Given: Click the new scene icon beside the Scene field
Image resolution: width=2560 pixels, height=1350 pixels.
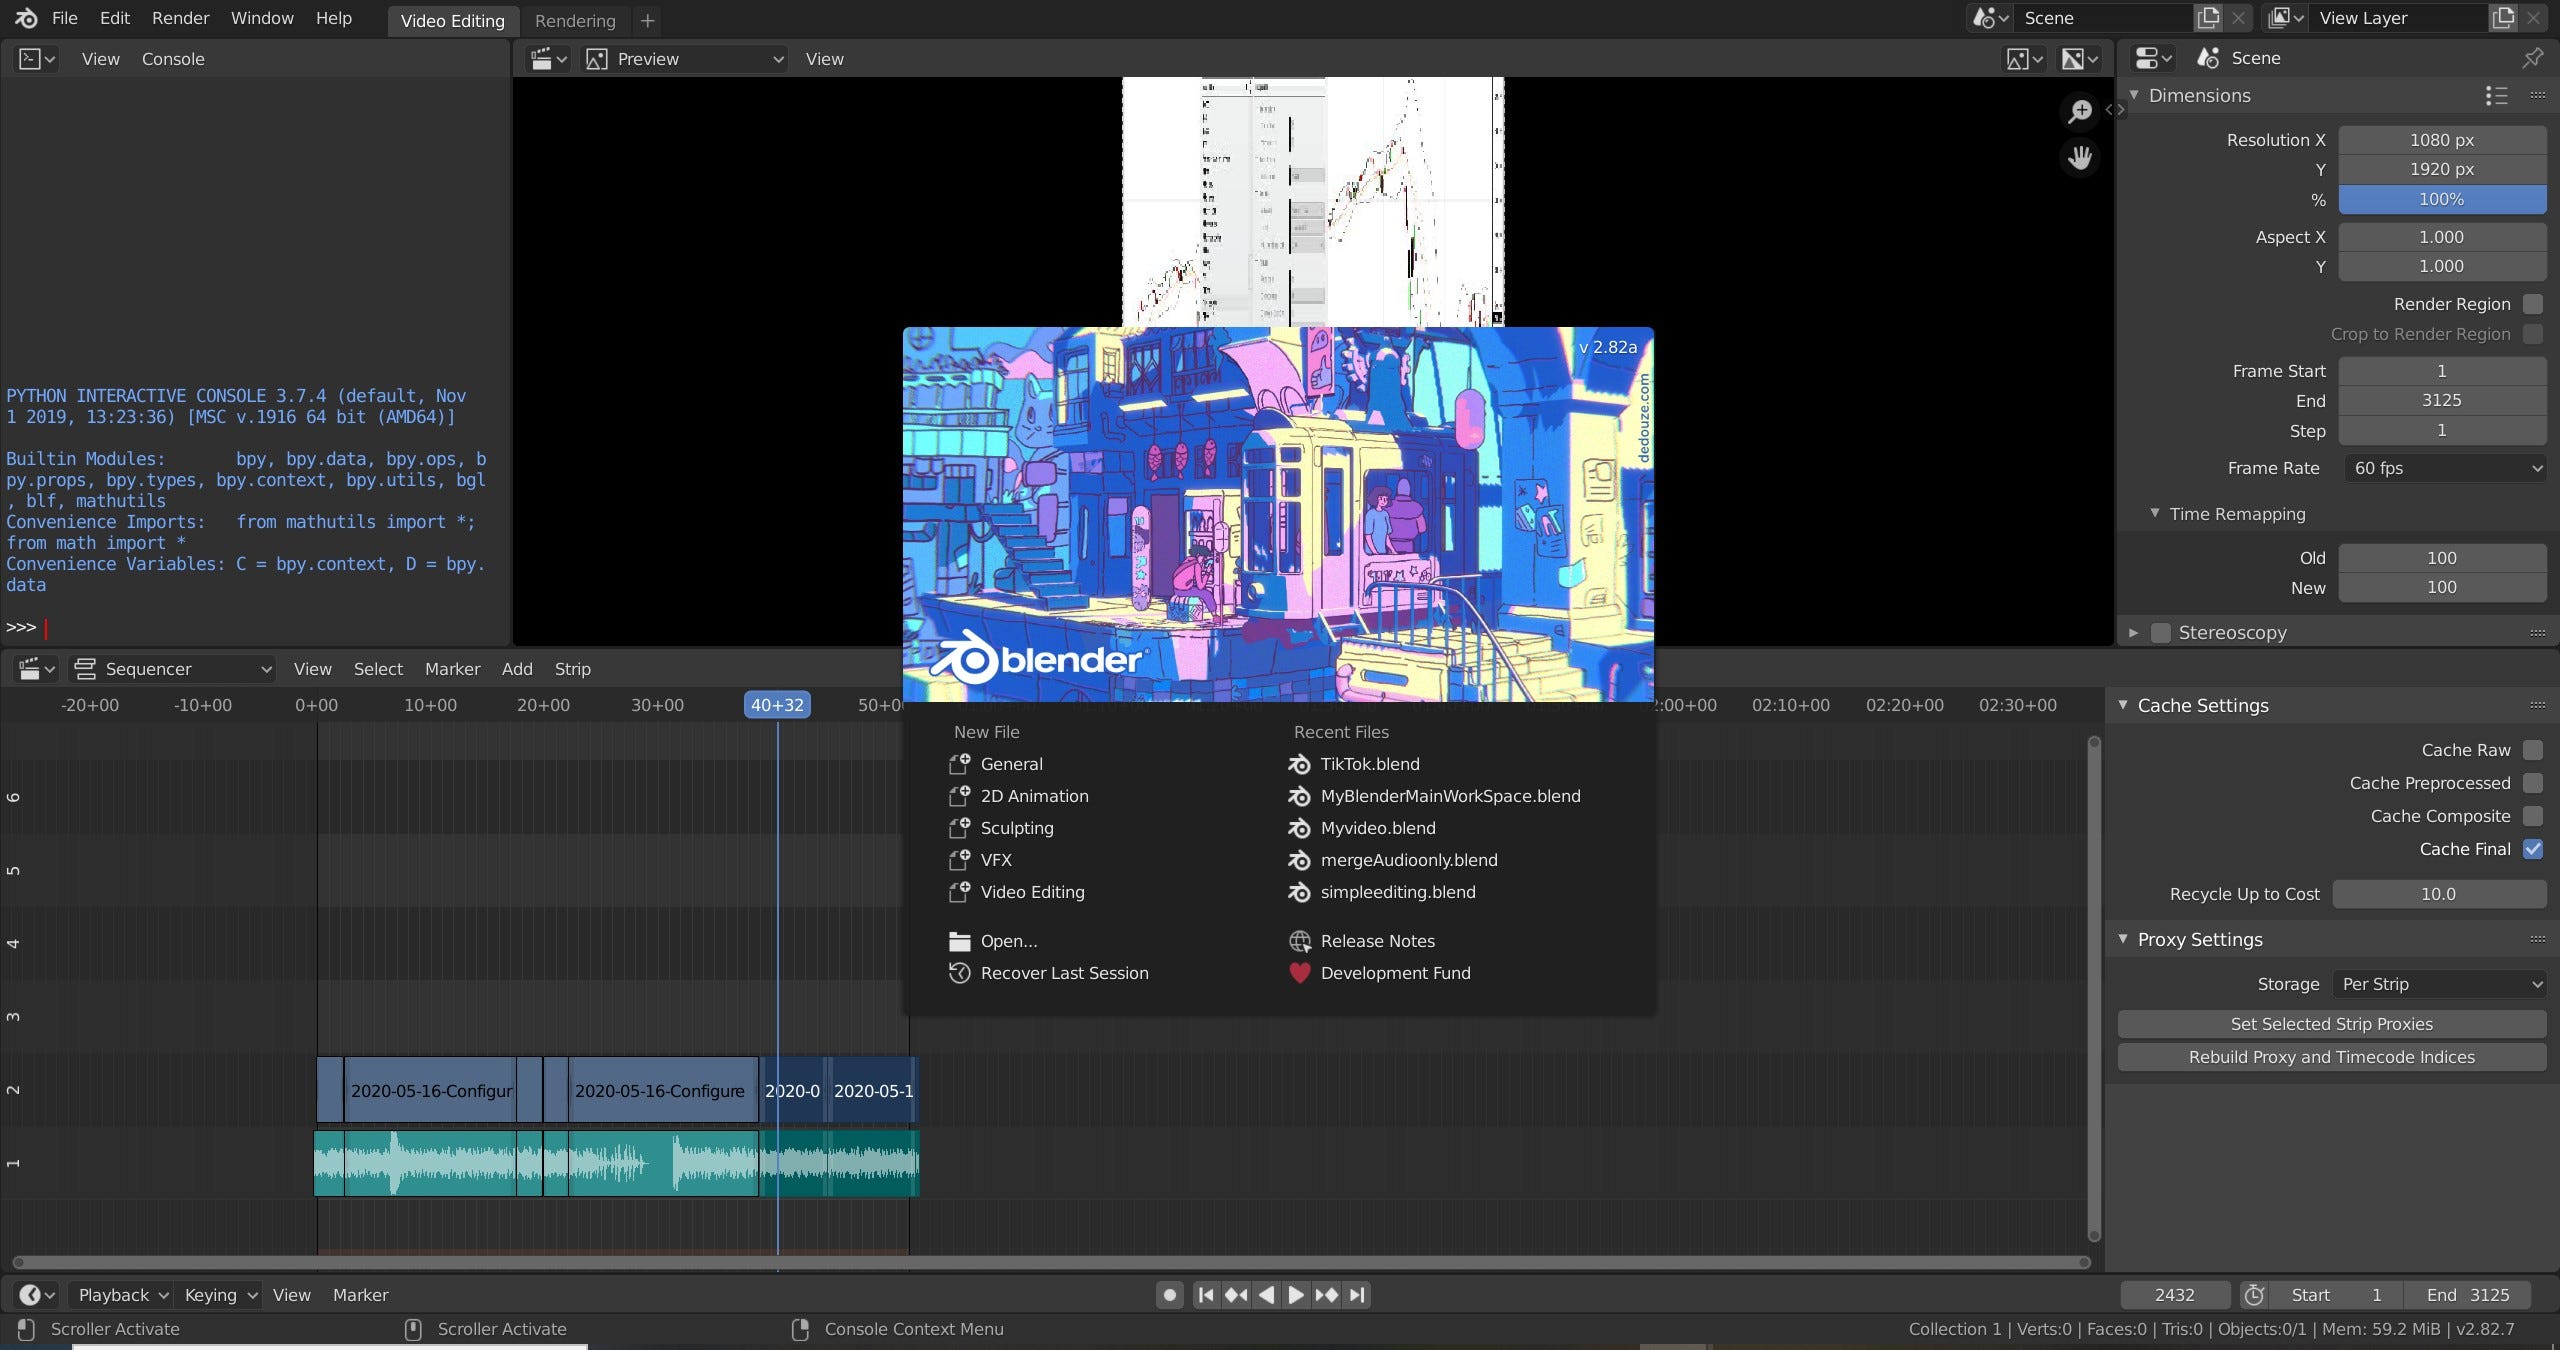Looking at the screenshot, I should click(2207, 18).
